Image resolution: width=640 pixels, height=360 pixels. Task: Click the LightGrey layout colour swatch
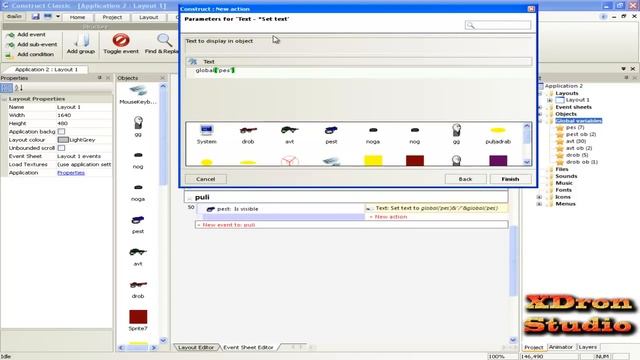63,140
